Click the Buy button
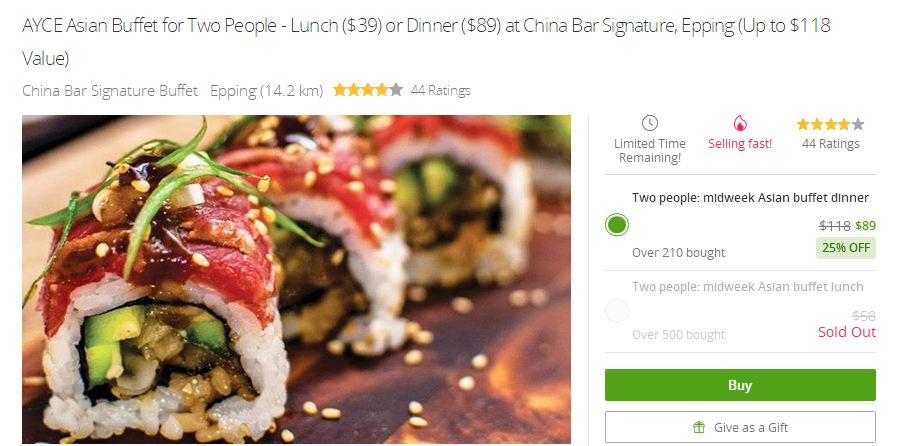Image resolution: width=897 pixels, height=446 pixels. (x=740, y=385)
